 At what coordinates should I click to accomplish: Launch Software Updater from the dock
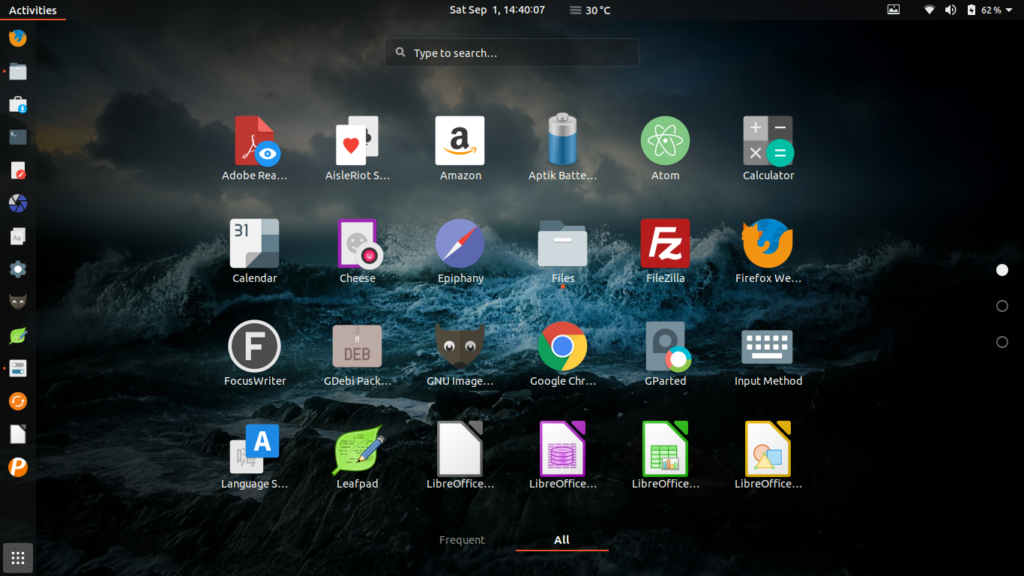[x=18, y=401]
